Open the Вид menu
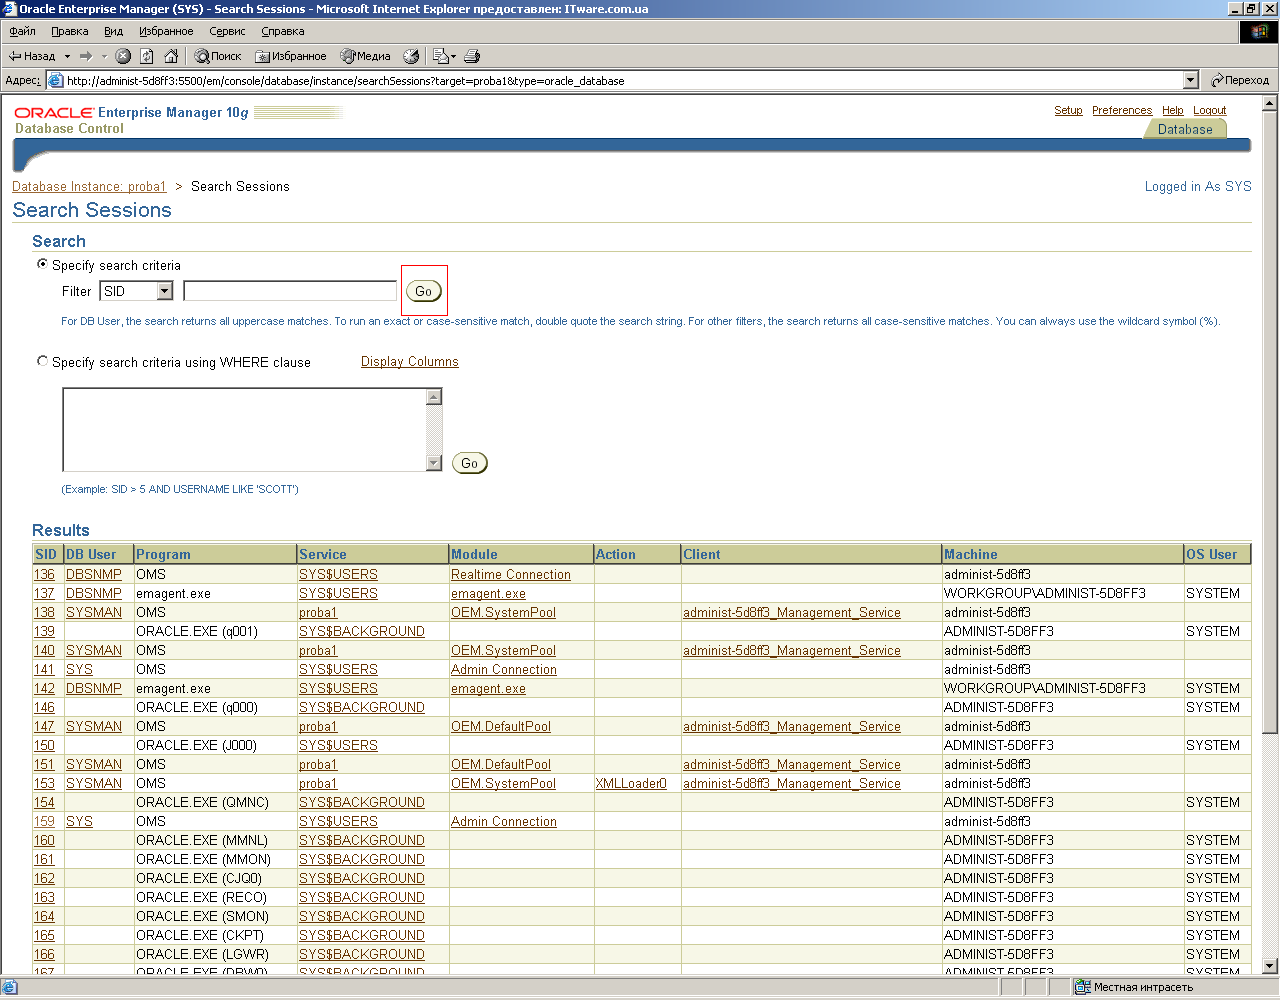Screen dimensions: 1280x1000 click(114, 31)
